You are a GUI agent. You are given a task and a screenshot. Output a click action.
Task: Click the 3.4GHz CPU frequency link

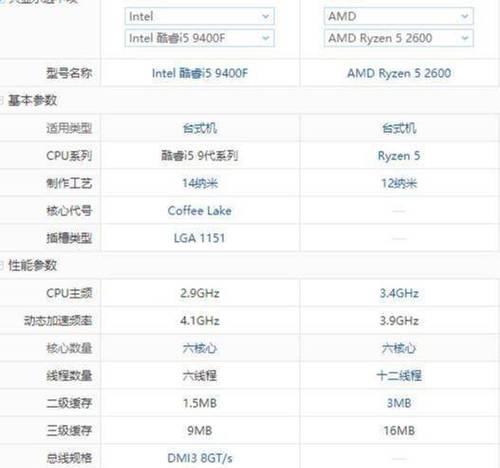pos(399,293)
